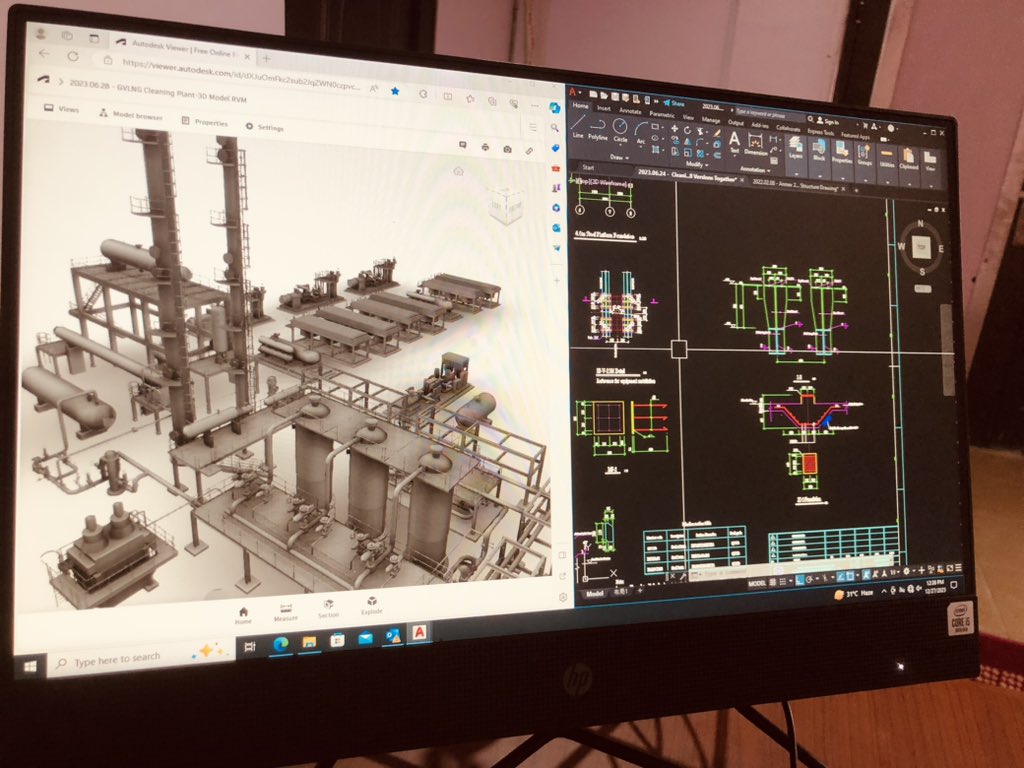Click the Explode tool in Autodesk Viewer
Viewport: 1024px width, 768px height.
click(x=372, y=605)
